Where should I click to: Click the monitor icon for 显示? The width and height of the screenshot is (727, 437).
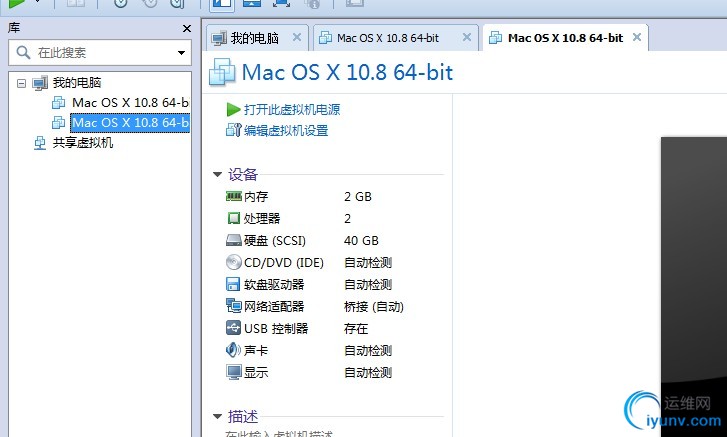(234, 372)
